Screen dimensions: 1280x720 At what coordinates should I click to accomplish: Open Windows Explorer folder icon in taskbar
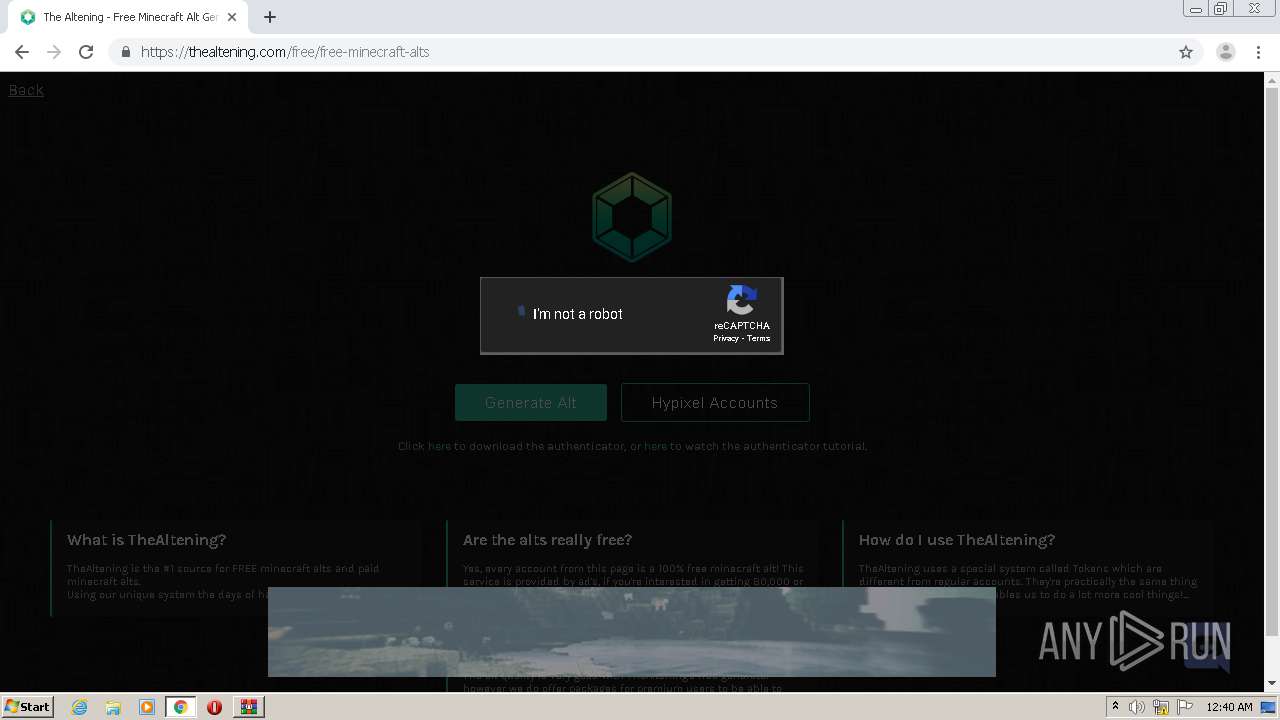(113, 707)
